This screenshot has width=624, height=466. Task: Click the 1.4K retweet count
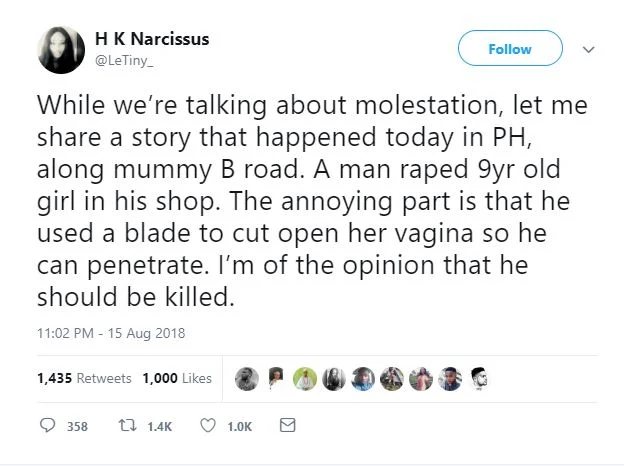pyautogui.click(x=159, y=427)
